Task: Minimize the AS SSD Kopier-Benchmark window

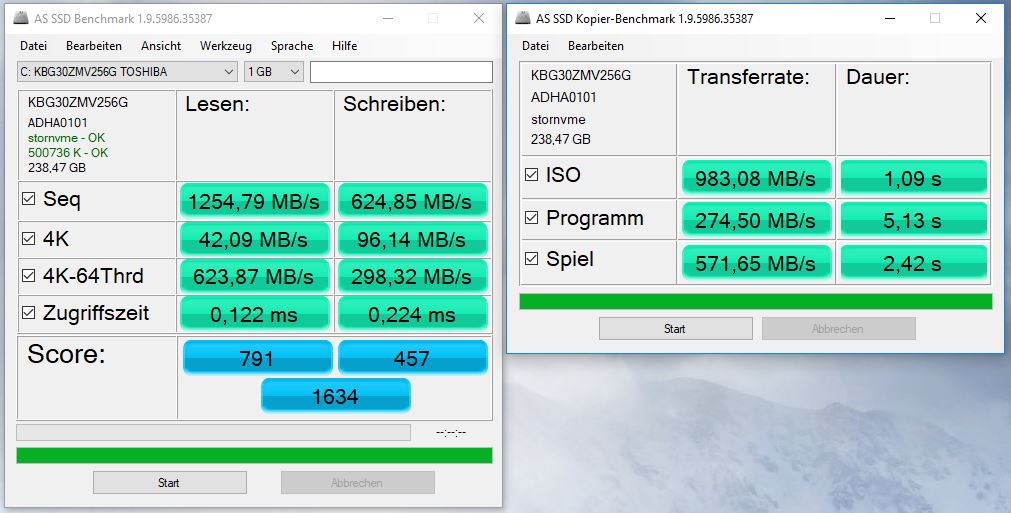Action: click(x=890, y=18)
